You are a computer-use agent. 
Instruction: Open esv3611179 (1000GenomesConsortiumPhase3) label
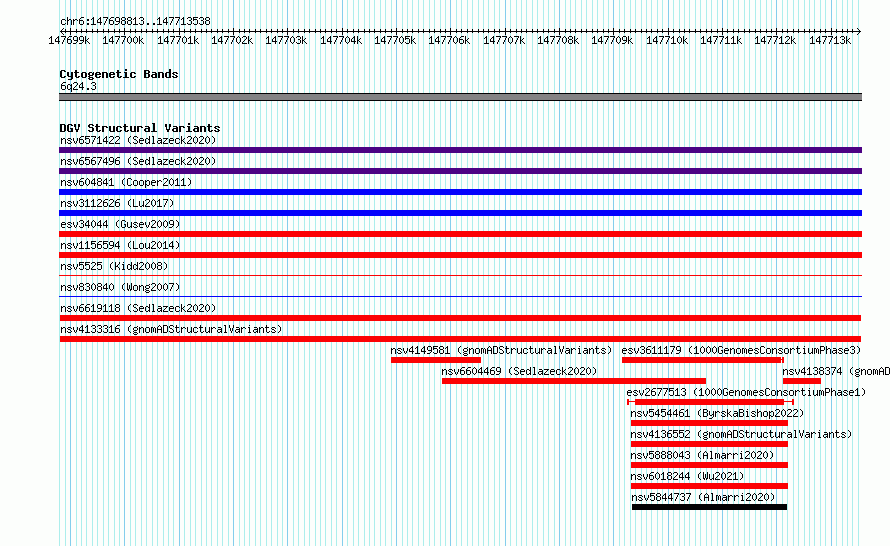click(x=741, y=350)
